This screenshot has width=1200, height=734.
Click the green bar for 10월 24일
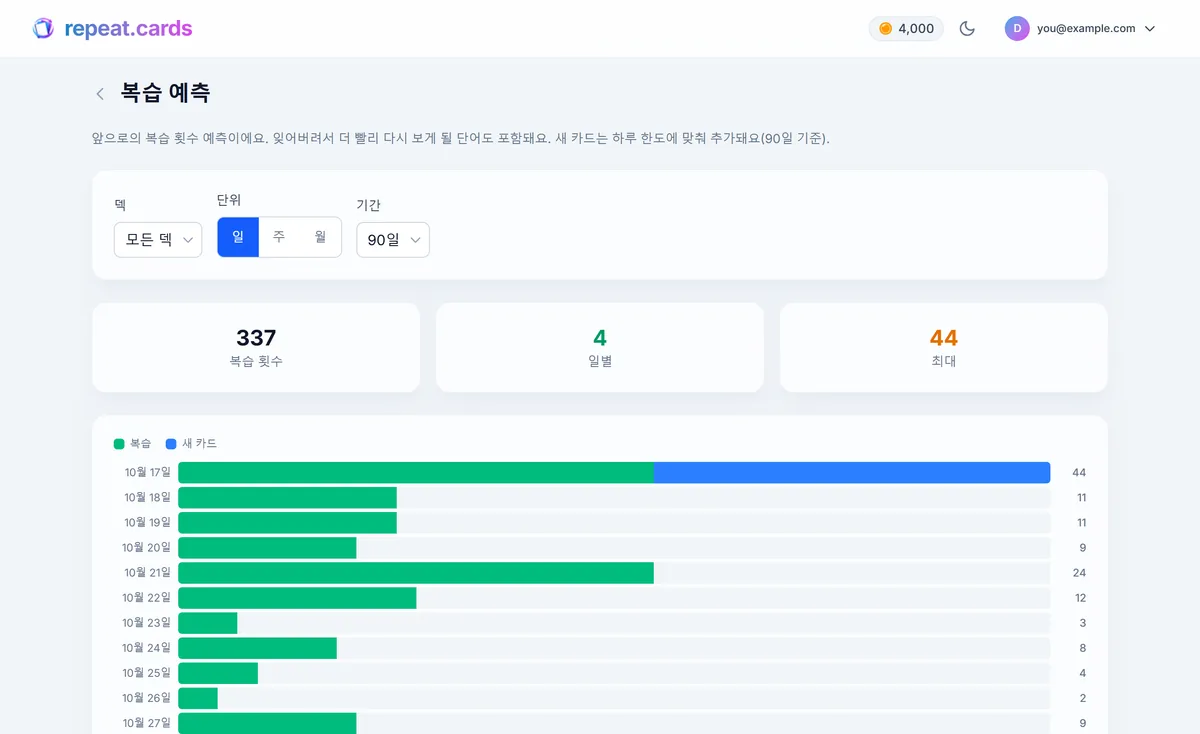257,648
